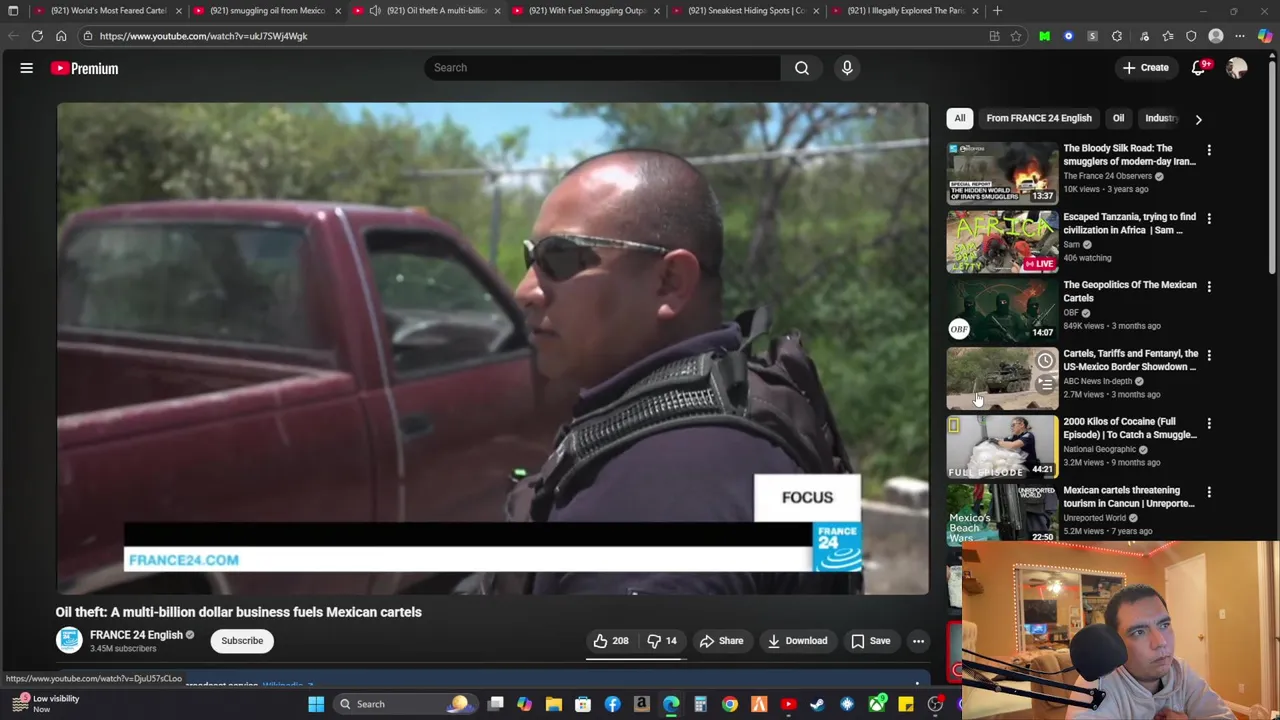Viewport: 1280px width, 720px height.
Task: Click into the YouTube search field
Action: [602, 68]
